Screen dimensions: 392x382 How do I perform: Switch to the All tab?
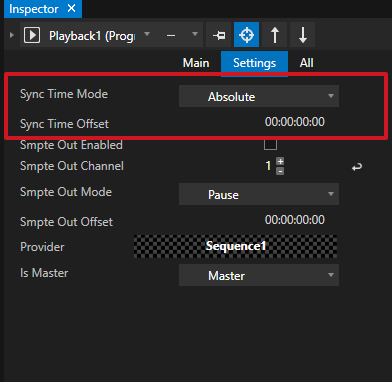[306, 63]
